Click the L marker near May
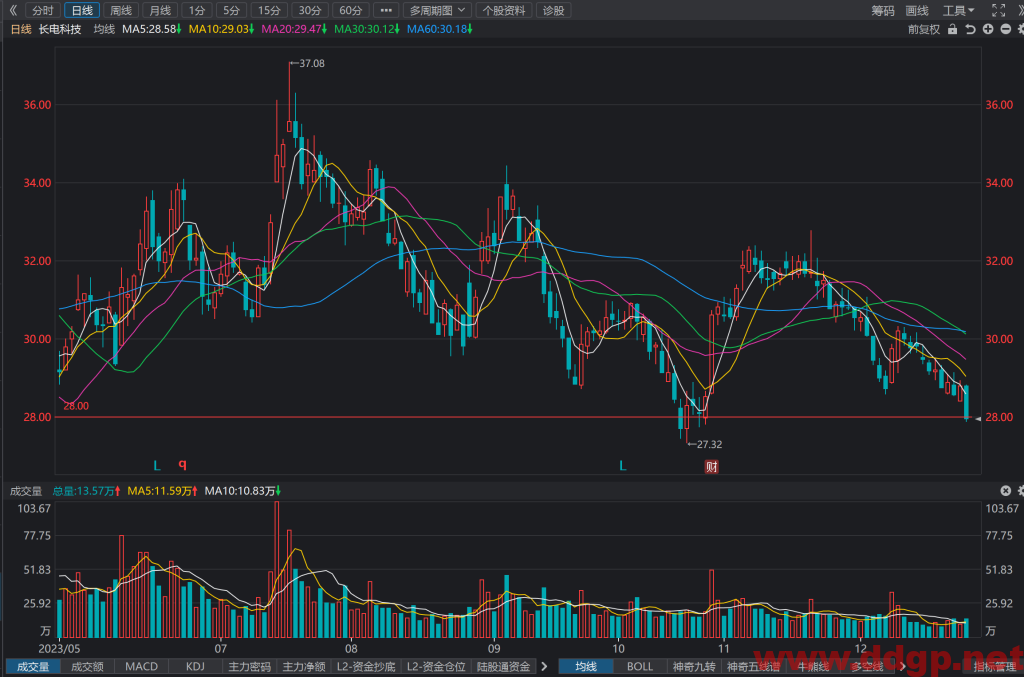 coord(157,465)
